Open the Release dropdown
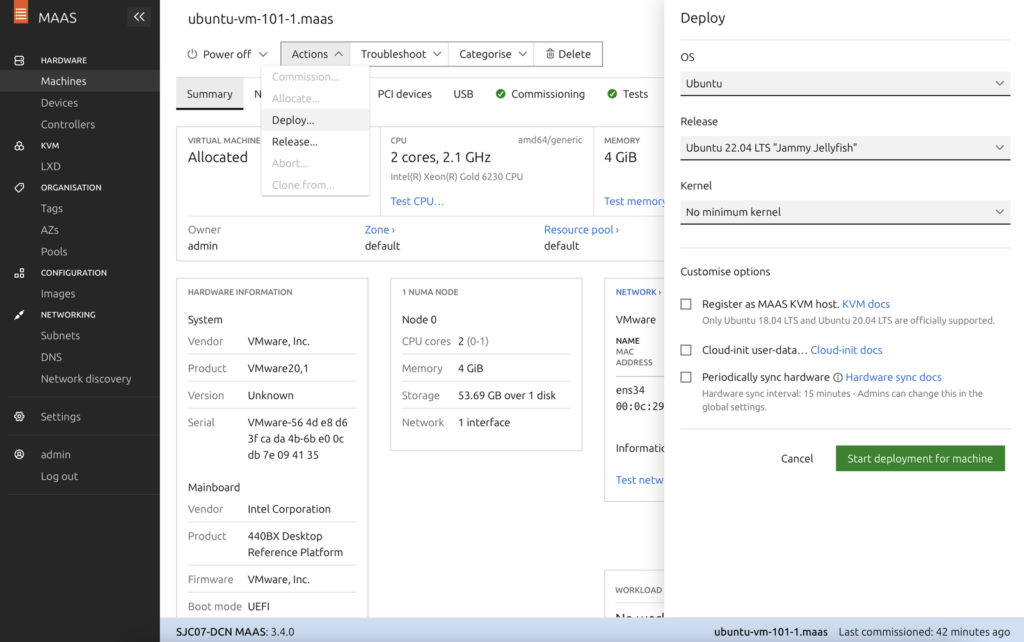Screen dimensions: 1024x642 [845, 148]
